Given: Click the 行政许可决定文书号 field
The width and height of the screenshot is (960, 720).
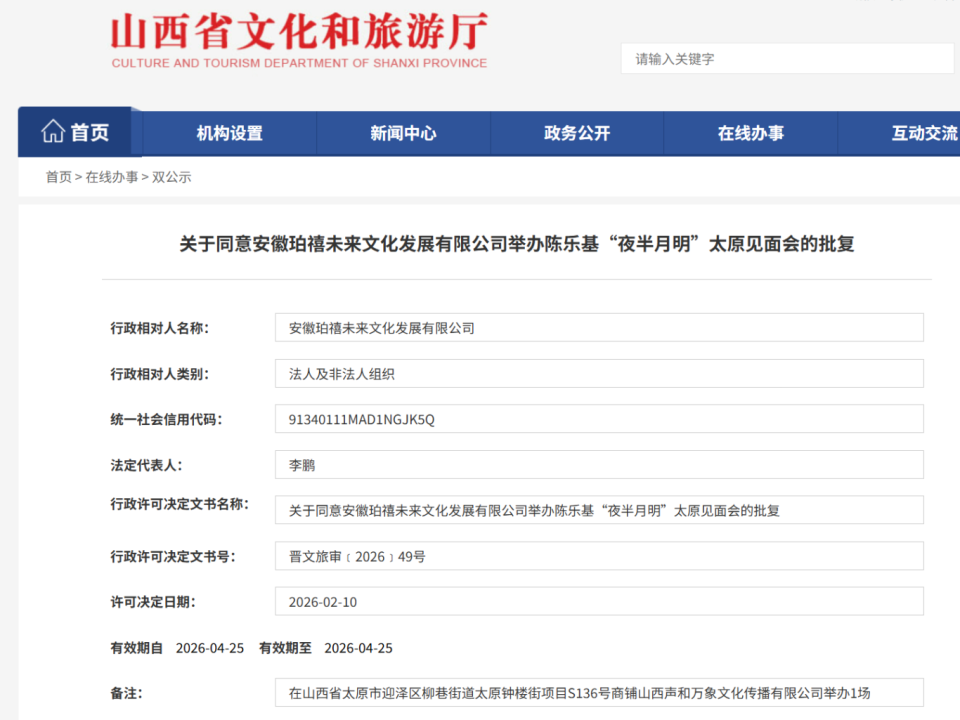Looking at the screenshot, I should pos(600,555).
